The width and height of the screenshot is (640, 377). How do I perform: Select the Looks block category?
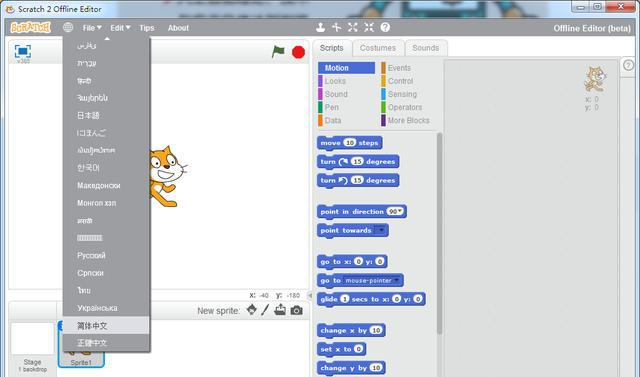point(346,81)
